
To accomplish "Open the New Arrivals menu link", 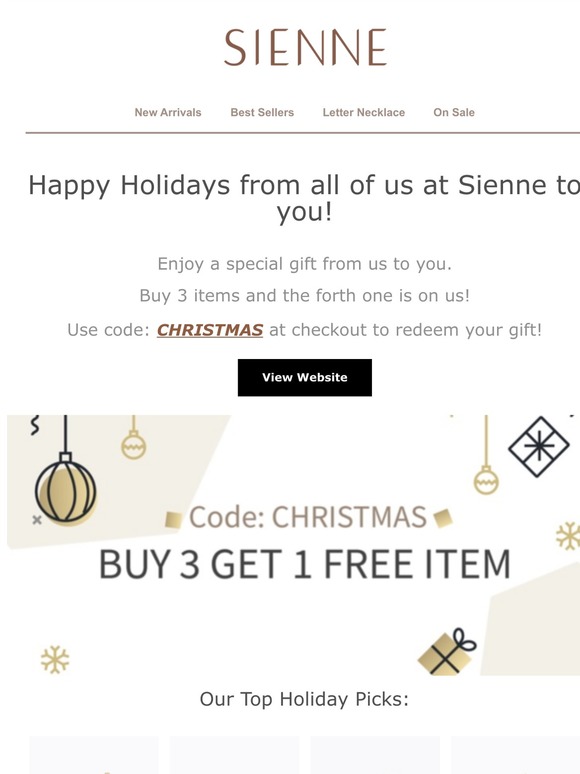I will point(168,113).
